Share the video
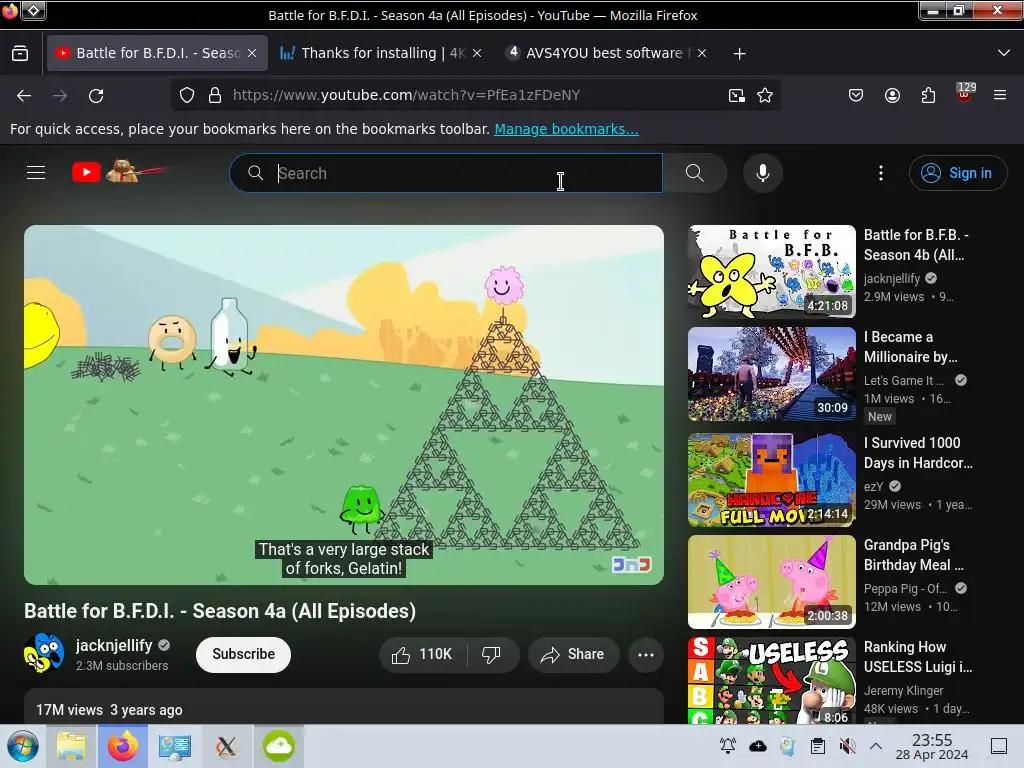The image size is (1024, 768). pos(573,654)
